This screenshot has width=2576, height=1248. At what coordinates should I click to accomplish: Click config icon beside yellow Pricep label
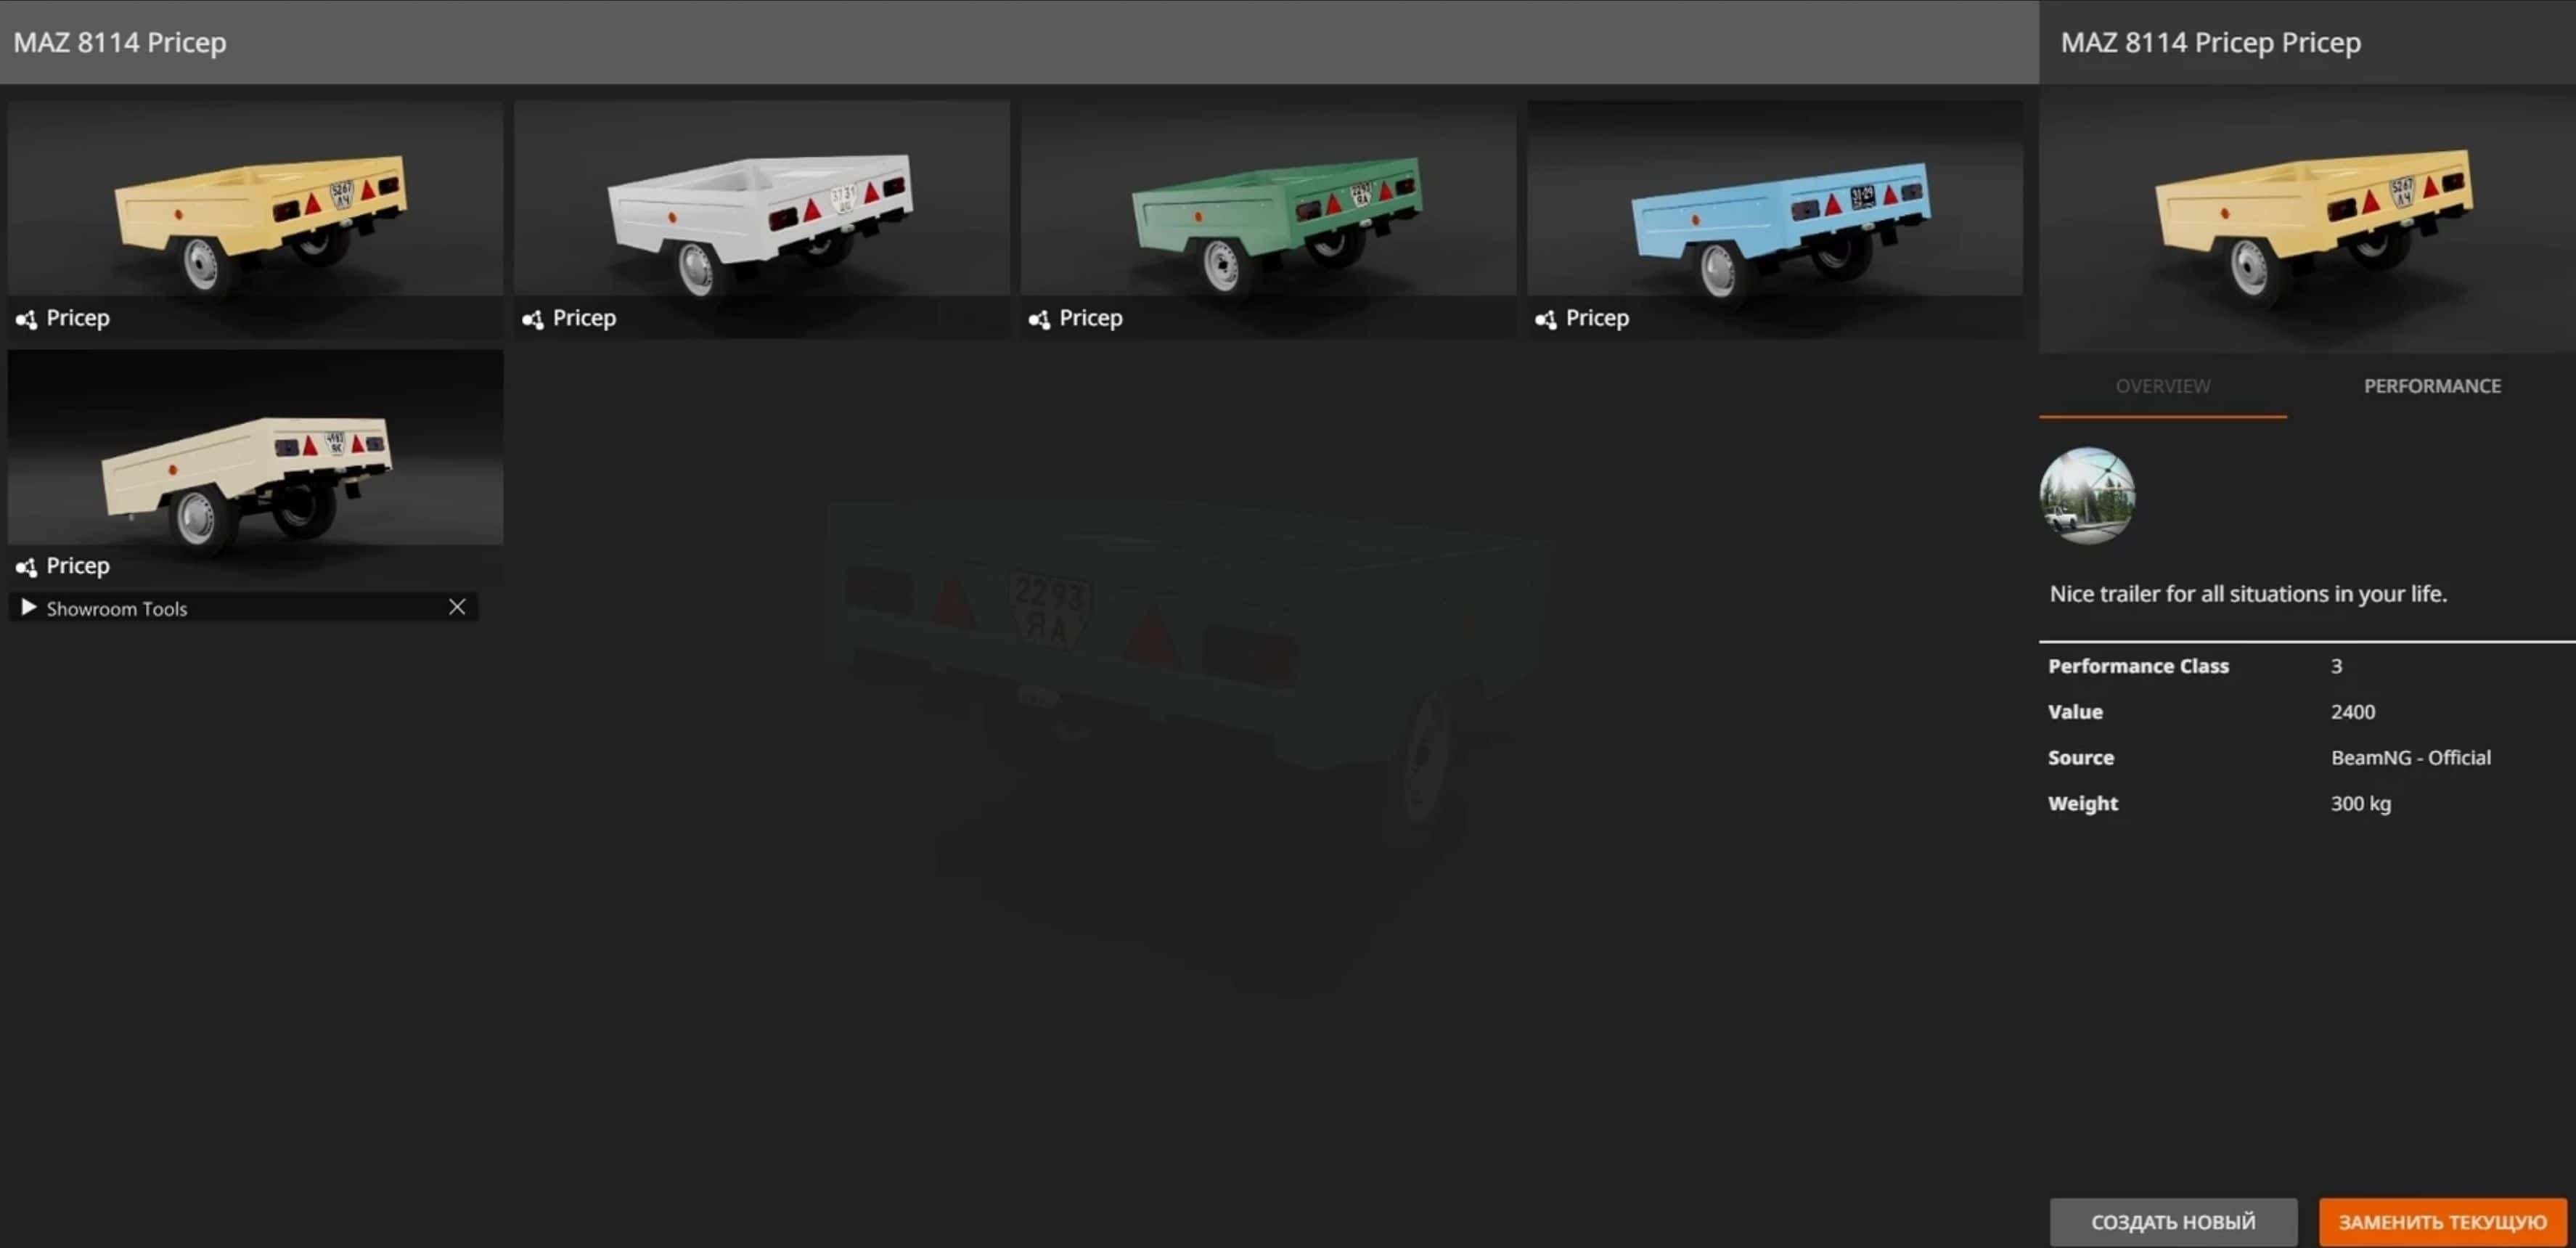(x=26, y=319)
